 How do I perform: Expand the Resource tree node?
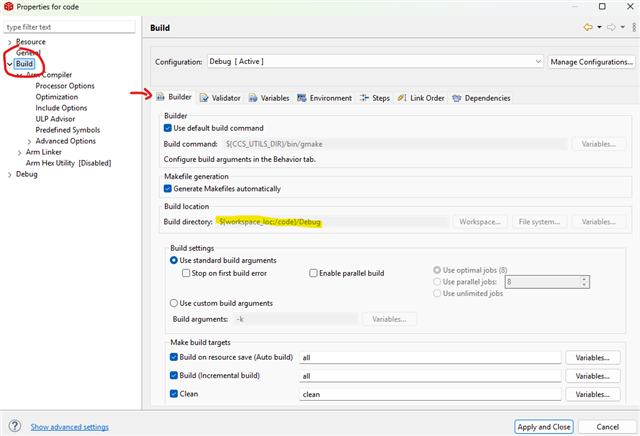coord(9,42)
